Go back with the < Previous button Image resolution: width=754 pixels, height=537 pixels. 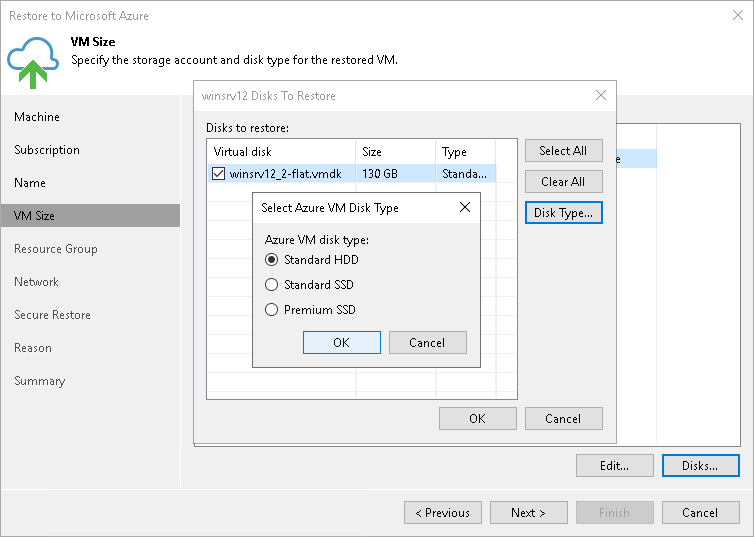point(443,512)
